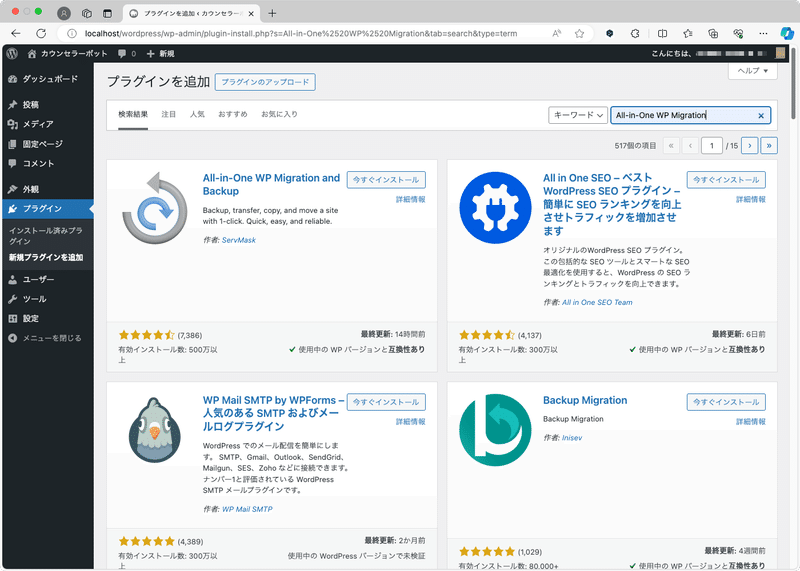The image size is (800, 571).
Task: Go to インストール済みプラグイン submenu
Action: 45,236
